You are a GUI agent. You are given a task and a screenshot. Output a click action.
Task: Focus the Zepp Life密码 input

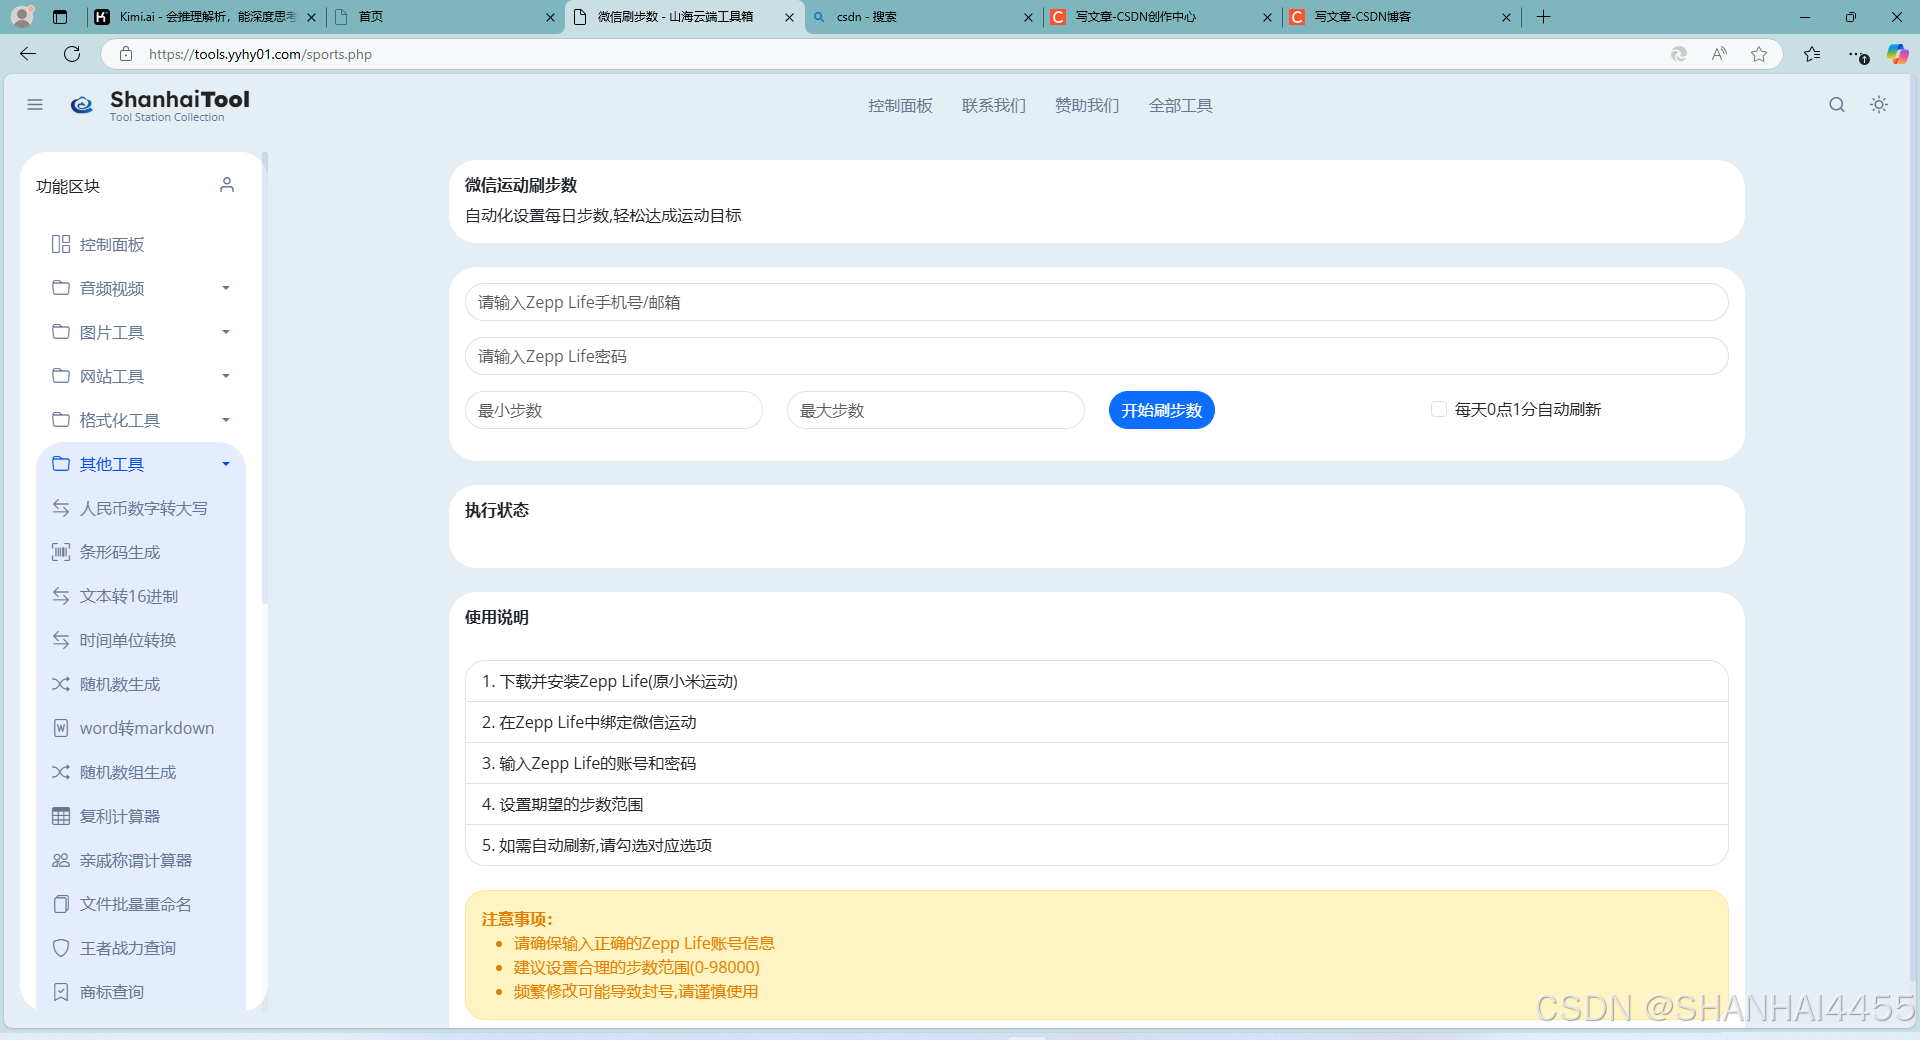coord(1096,356)
